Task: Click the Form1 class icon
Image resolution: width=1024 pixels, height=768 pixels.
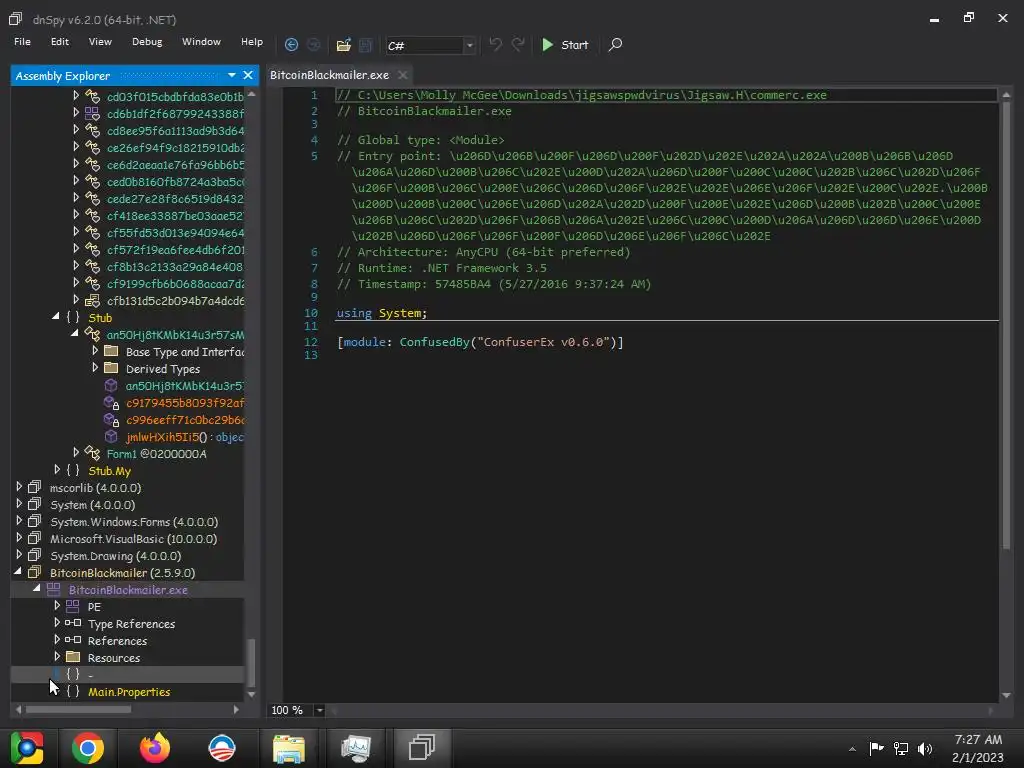Action: click(93, 453)
